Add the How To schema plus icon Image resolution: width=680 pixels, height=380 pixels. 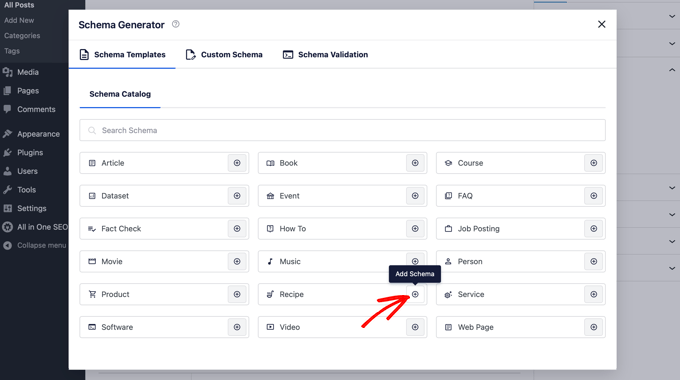click(x=415, y=229)
